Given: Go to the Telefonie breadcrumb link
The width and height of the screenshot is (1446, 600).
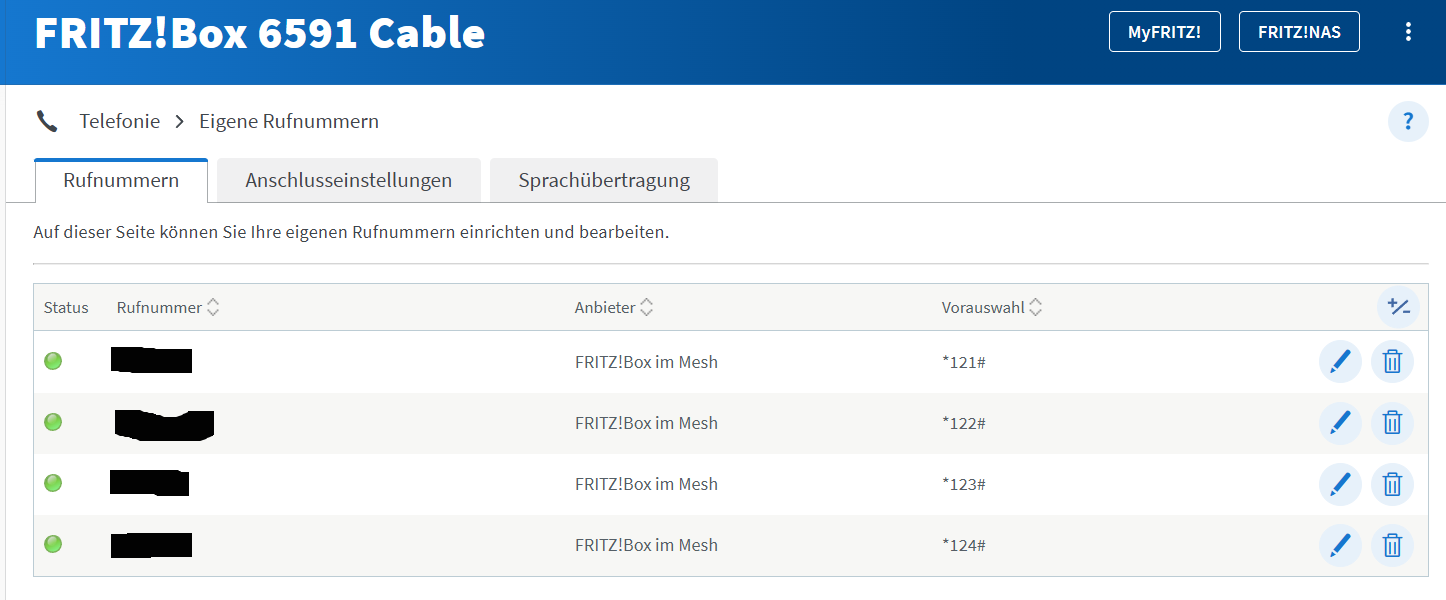Looking at the screenshot, I should click(120, 122).
